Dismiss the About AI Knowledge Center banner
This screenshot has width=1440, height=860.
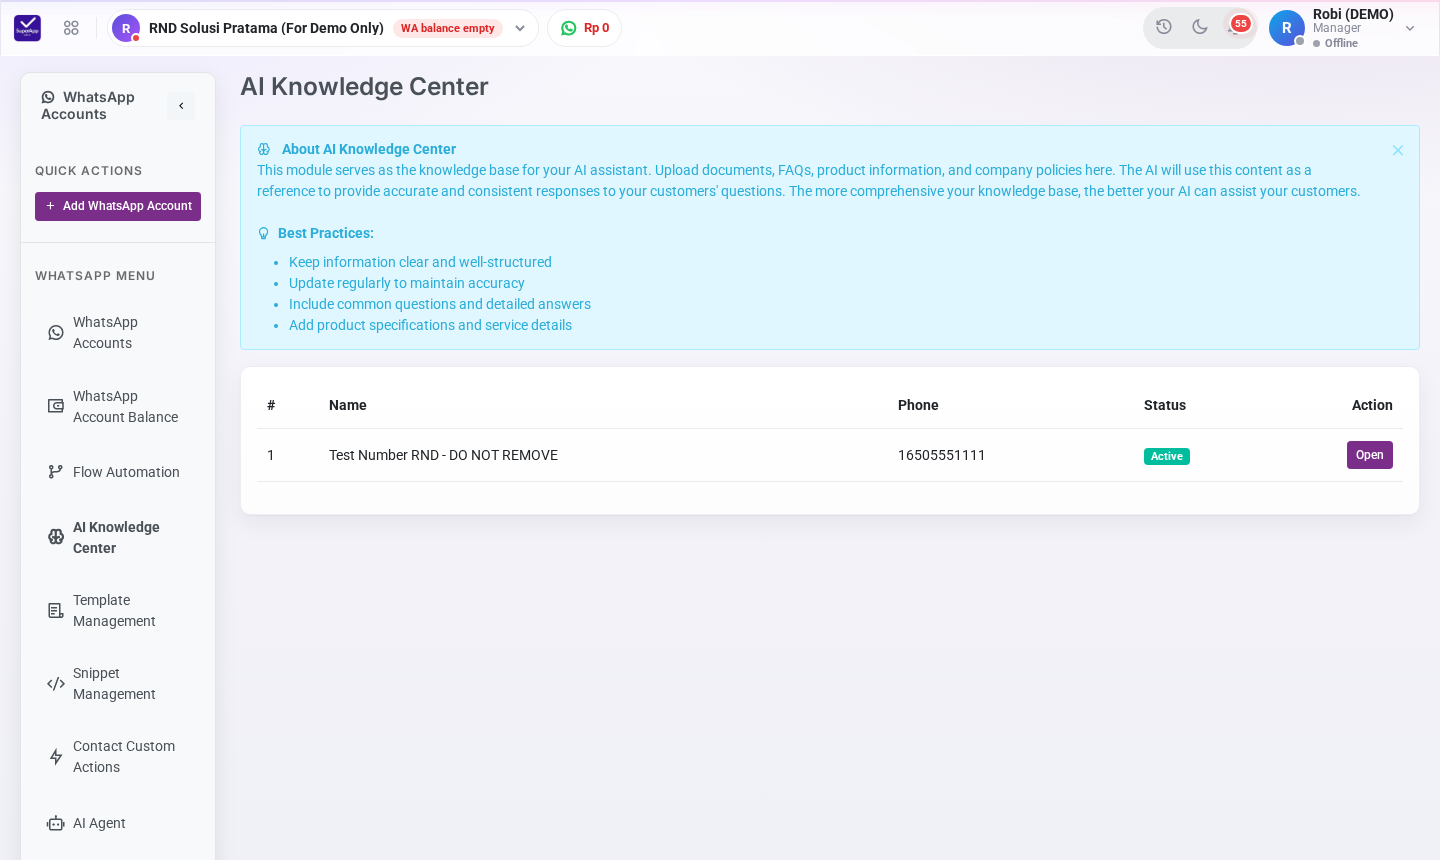(x=1398, y=150)
